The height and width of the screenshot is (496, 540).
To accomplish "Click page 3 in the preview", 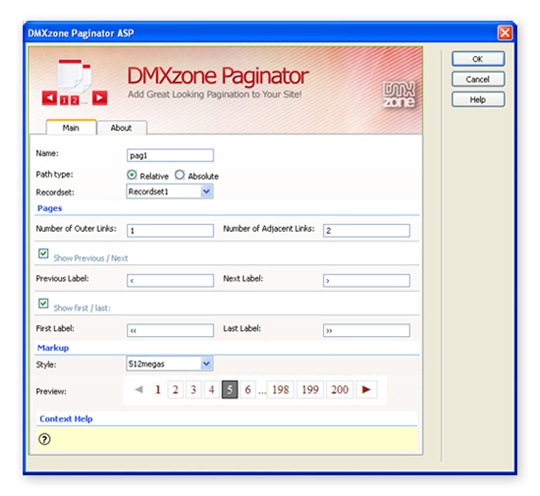I will (194, 390).
